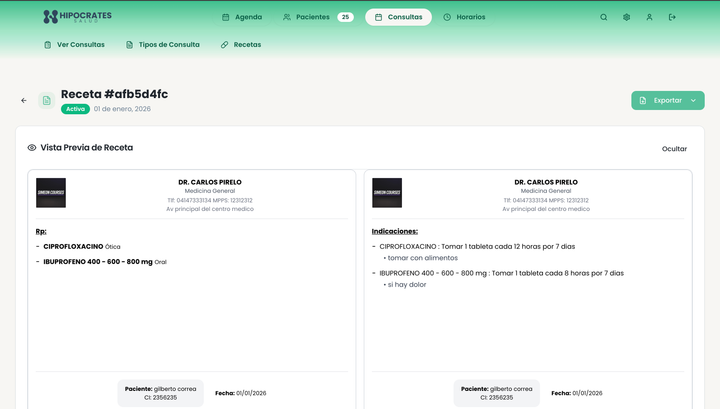Go back using the left arrow

(24, 100)
